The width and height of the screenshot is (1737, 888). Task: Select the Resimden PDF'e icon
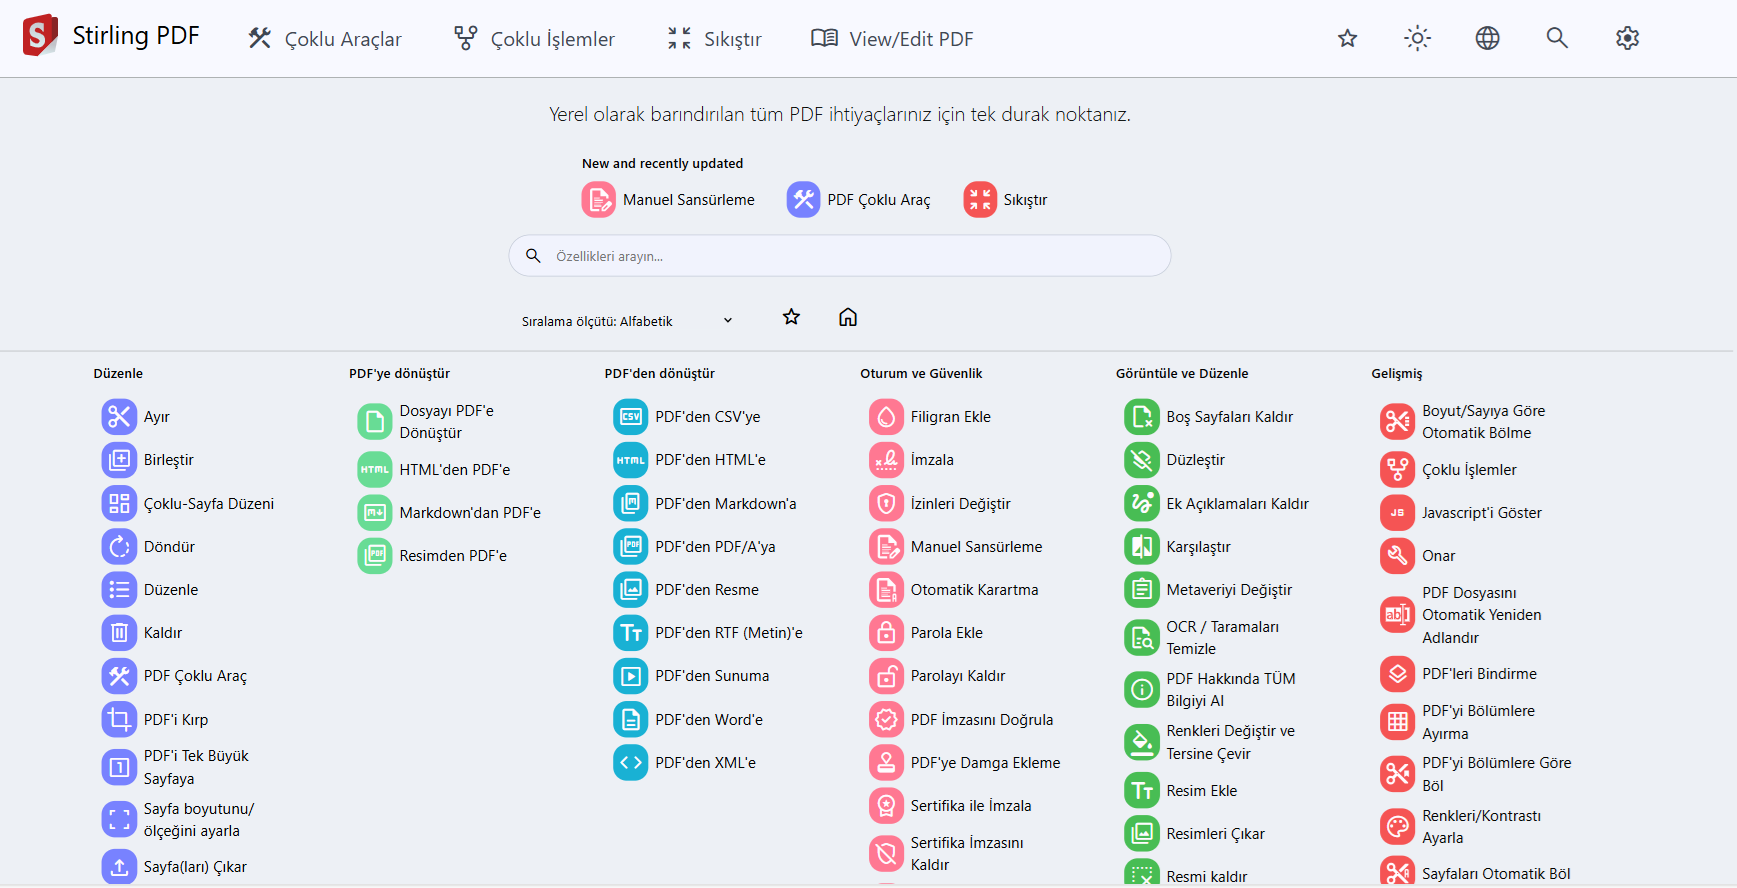tap(375, 556)
